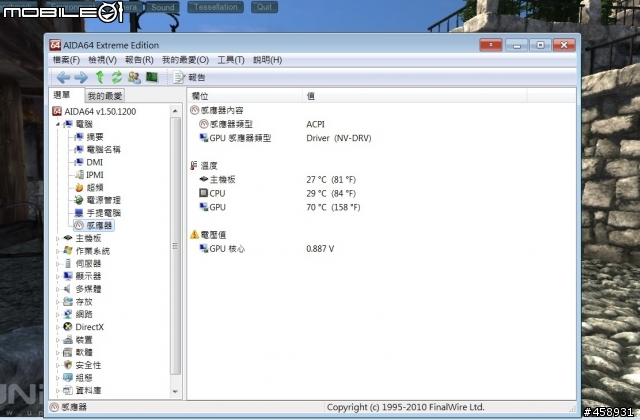Select the IPMI tree item

pyautogui.click(x=89, y=175)
